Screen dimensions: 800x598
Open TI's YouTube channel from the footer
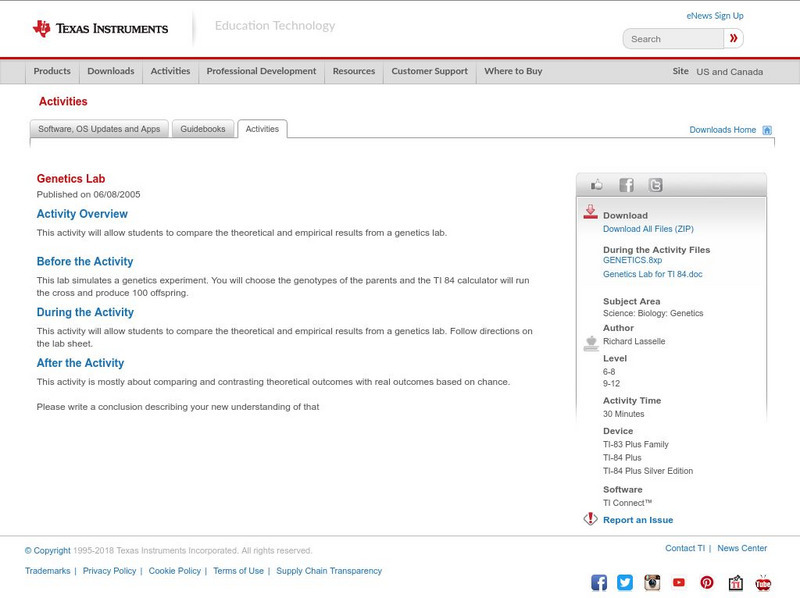[x=679, y=581]
